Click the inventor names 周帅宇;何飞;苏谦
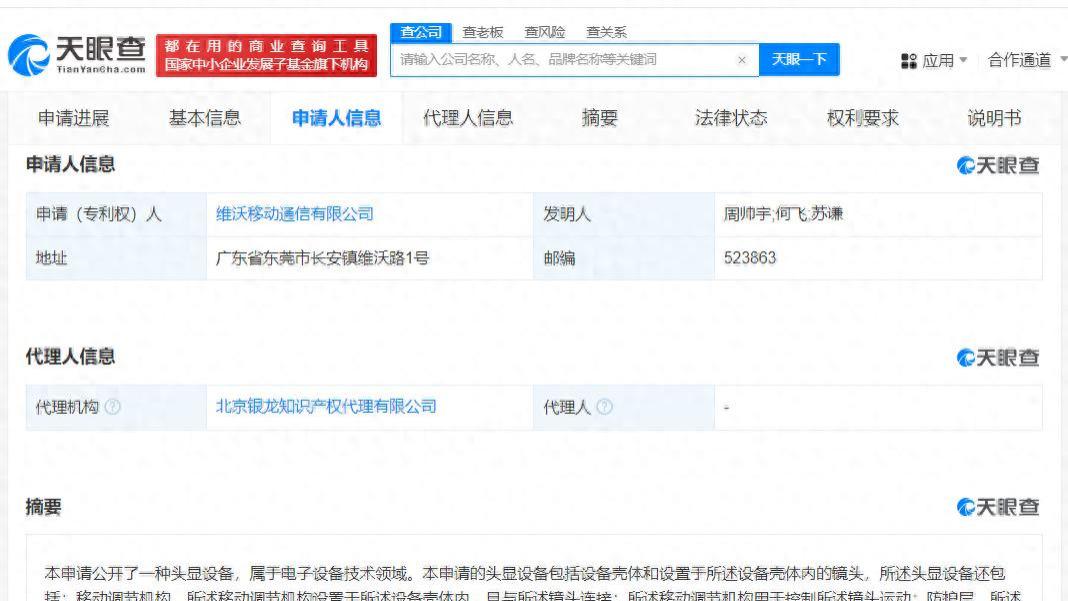Viewport: 1068px width, 601px height. click(x=783, y=214)
